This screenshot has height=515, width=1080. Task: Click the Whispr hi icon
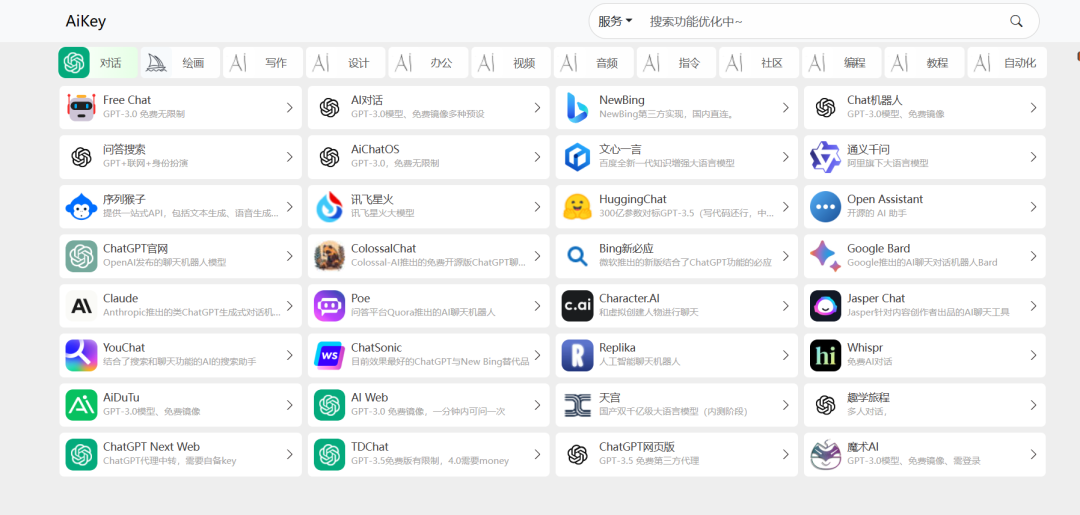tap(825, 355)
